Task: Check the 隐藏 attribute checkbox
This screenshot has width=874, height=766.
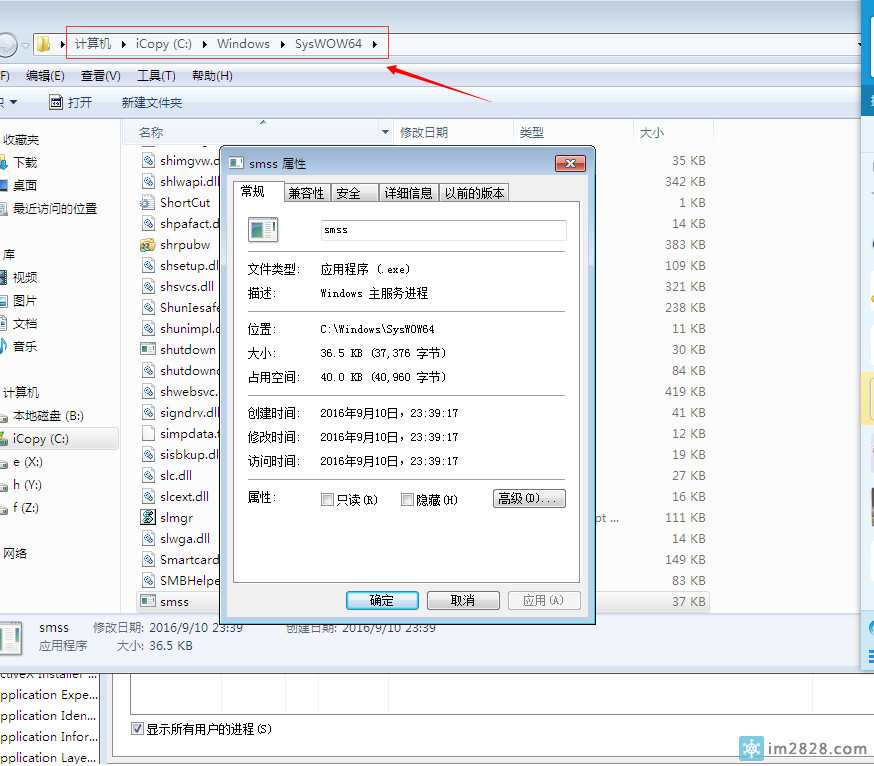Action: (407, 500)
